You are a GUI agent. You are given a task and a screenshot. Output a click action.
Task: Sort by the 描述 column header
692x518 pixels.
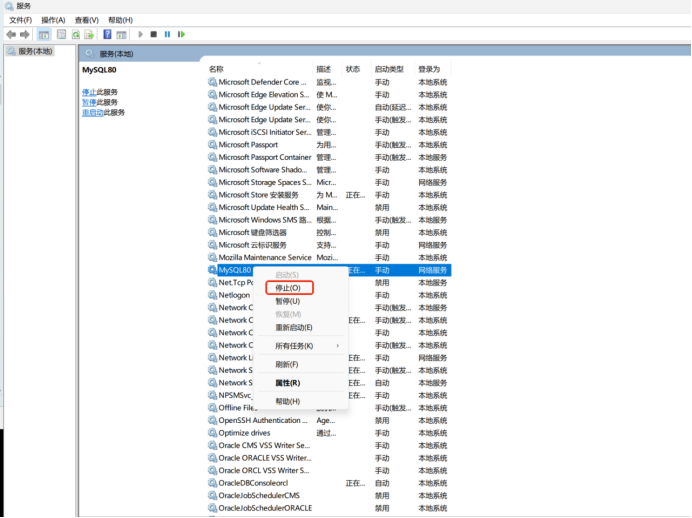323,69
